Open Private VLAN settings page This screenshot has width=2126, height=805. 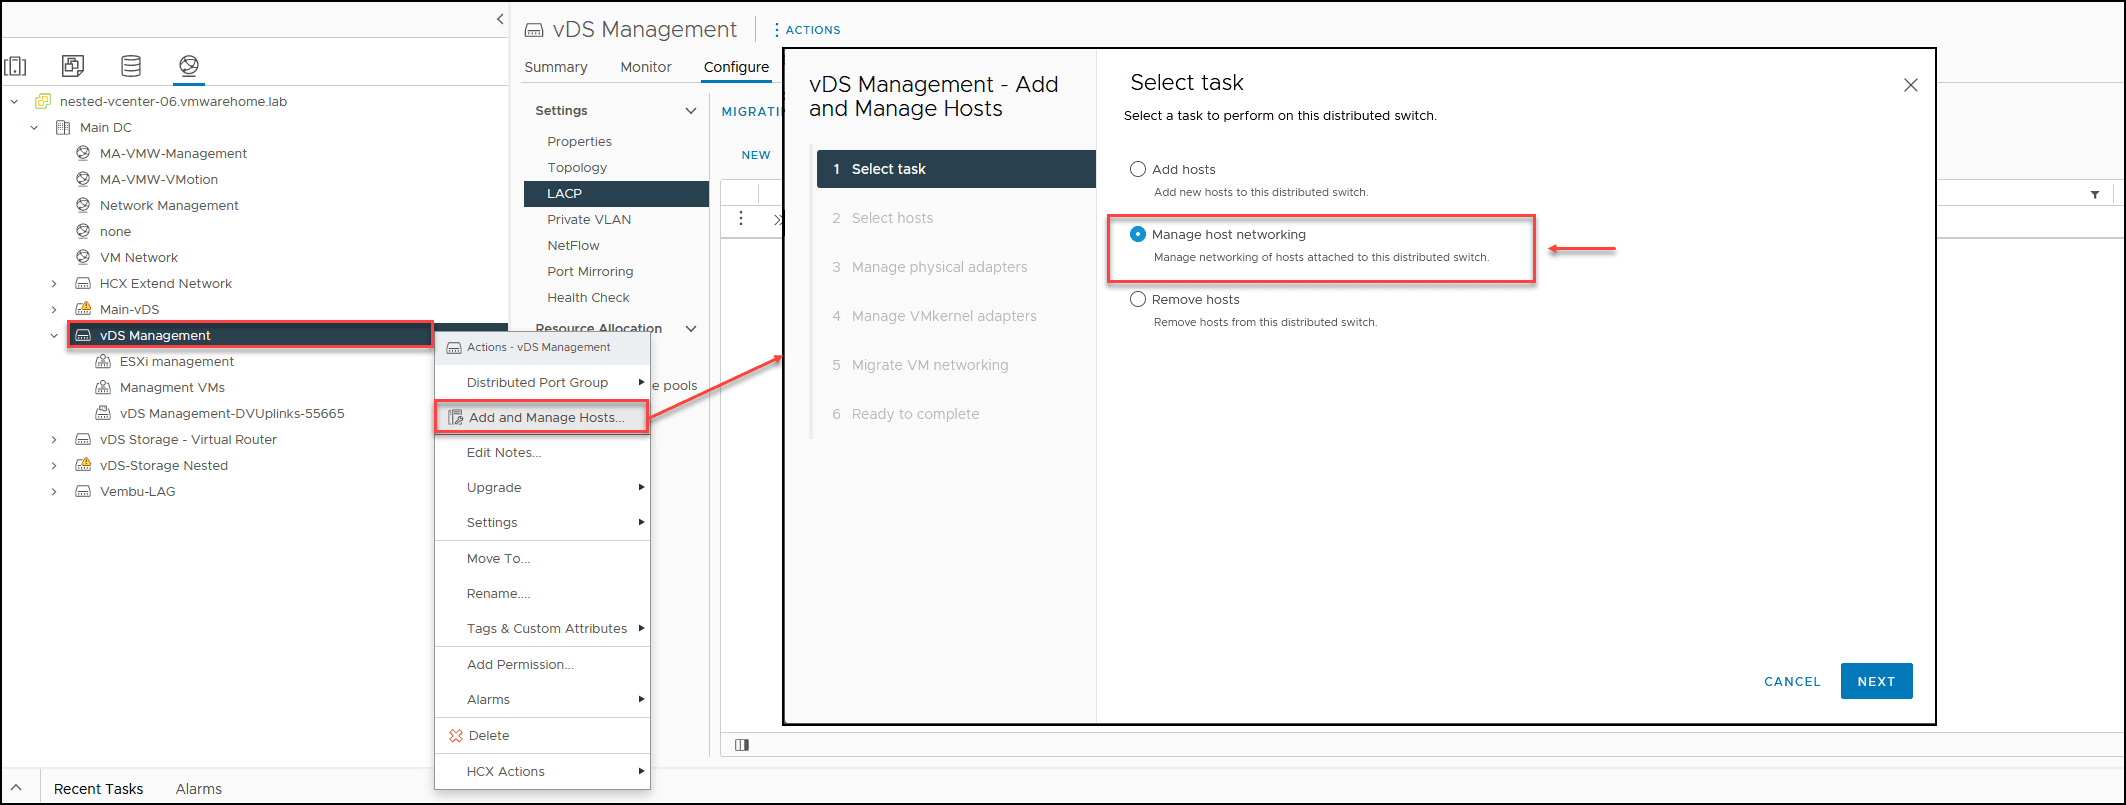pos(589,219)
